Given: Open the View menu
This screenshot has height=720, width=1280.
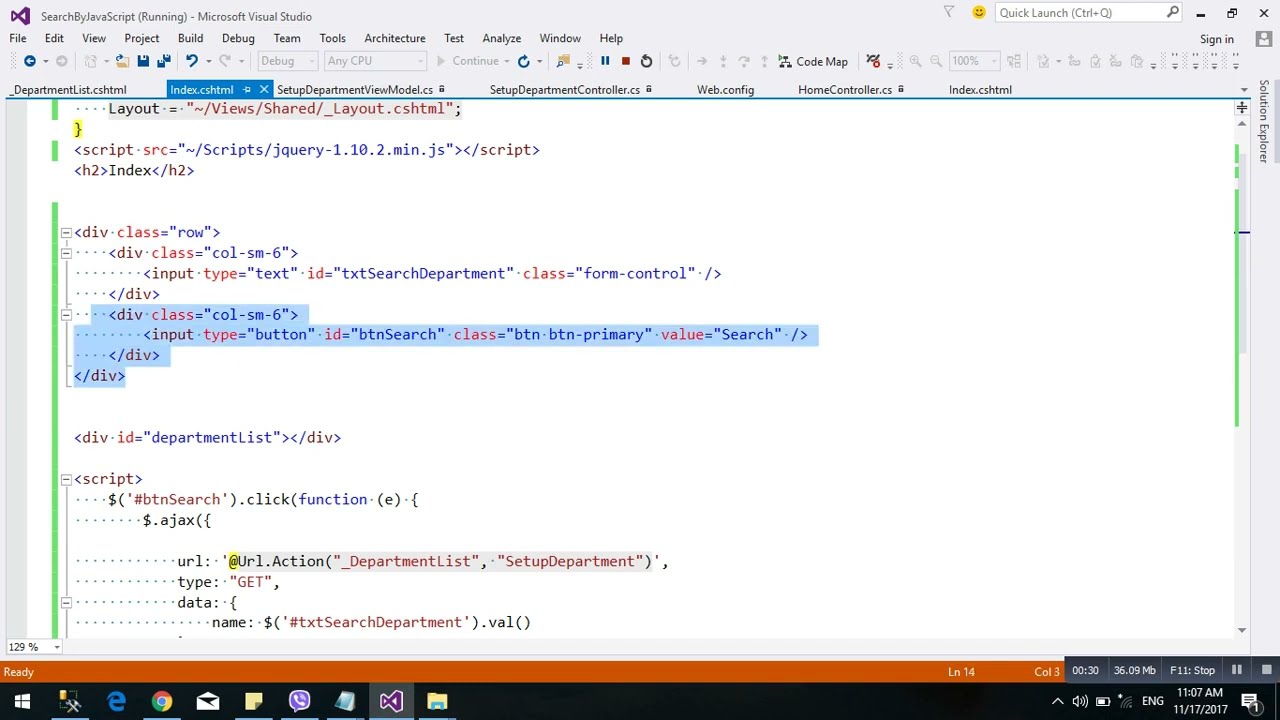Looking at the screenshot, I should 94,38.
